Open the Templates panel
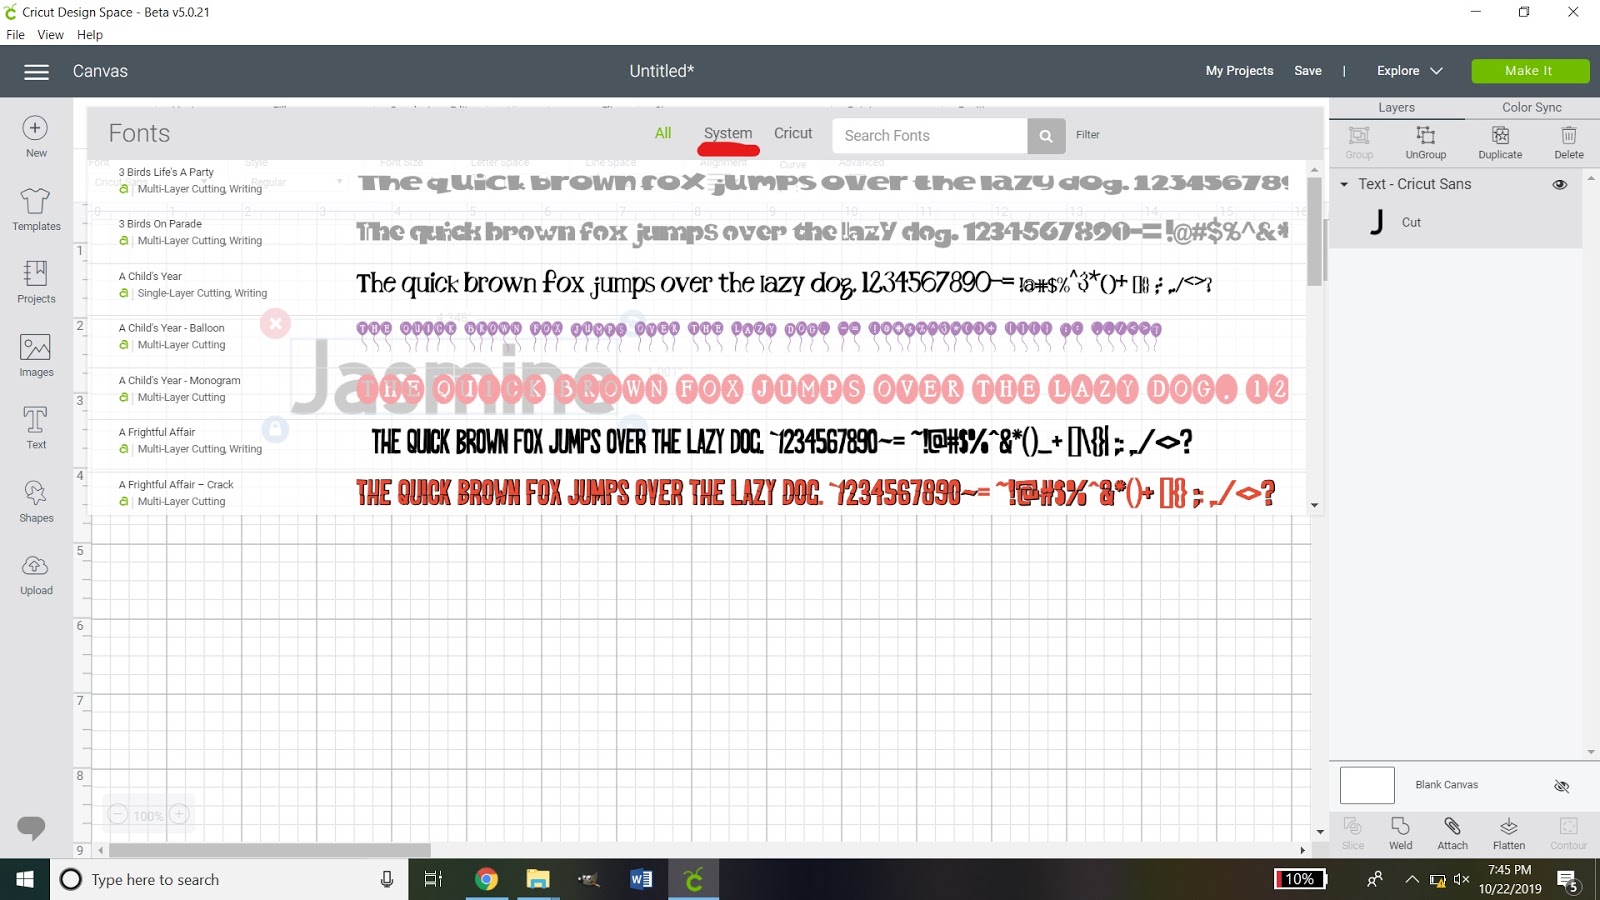This screenshot has height=900, width=1600. coord(36,210)
